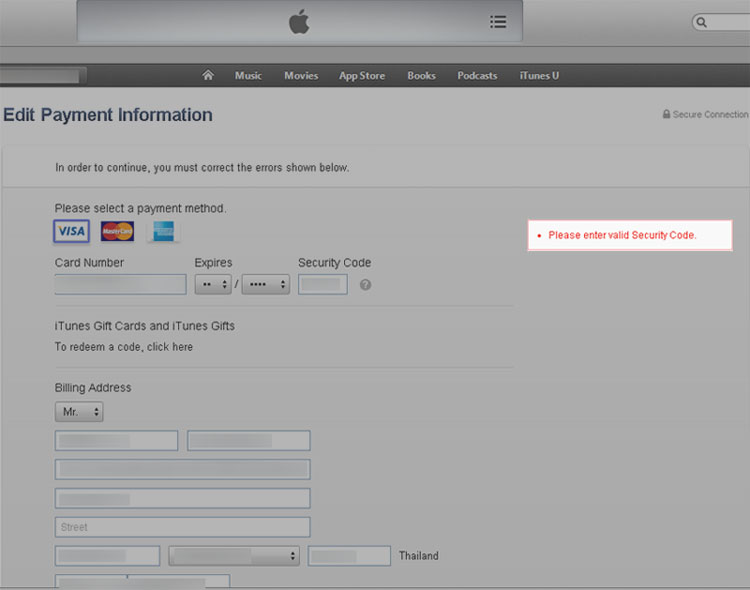Select the Visa payment method
The width and height of the screenshot is (750, 590).
click(x=71, y=232)
